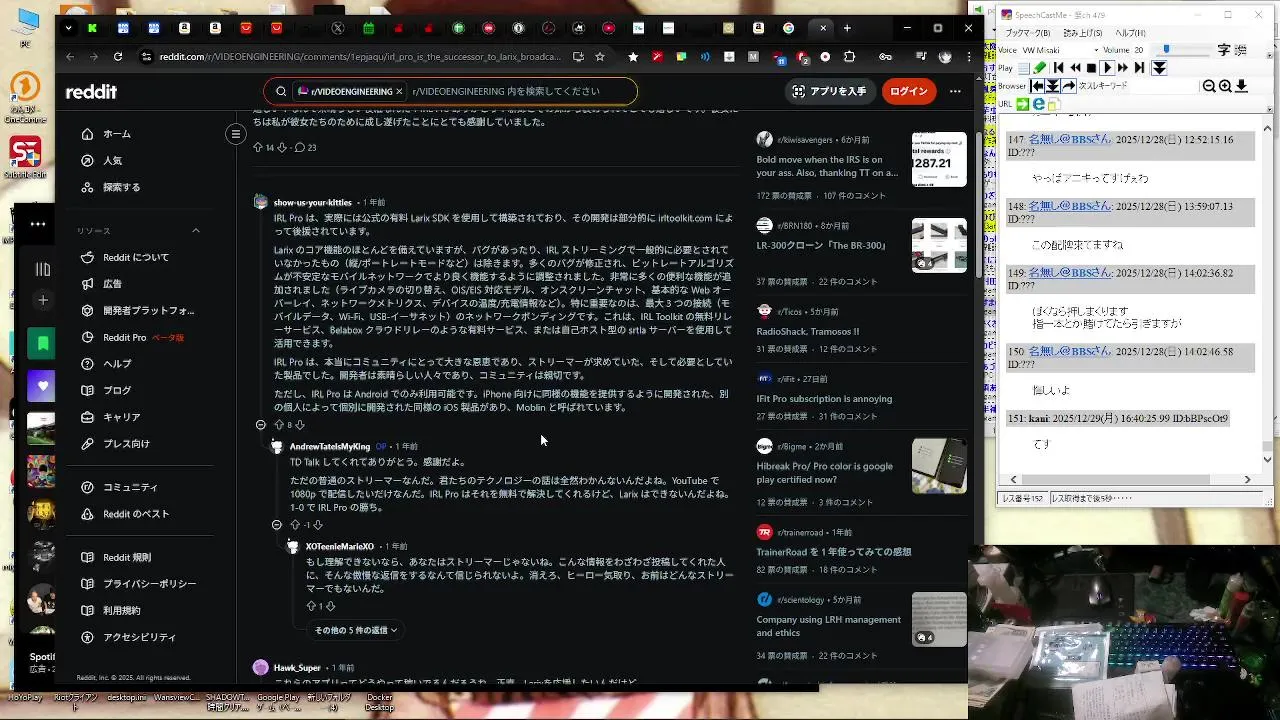This screenshot has width=1280, height=720.
Task: Collapse リソース sidebar section
Action: 196,231
